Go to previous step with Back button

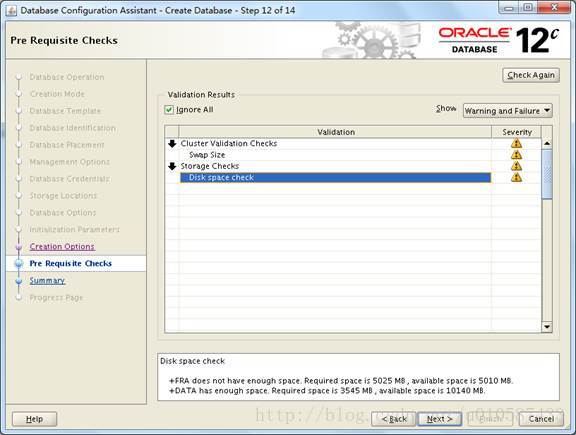click(394, 419)
